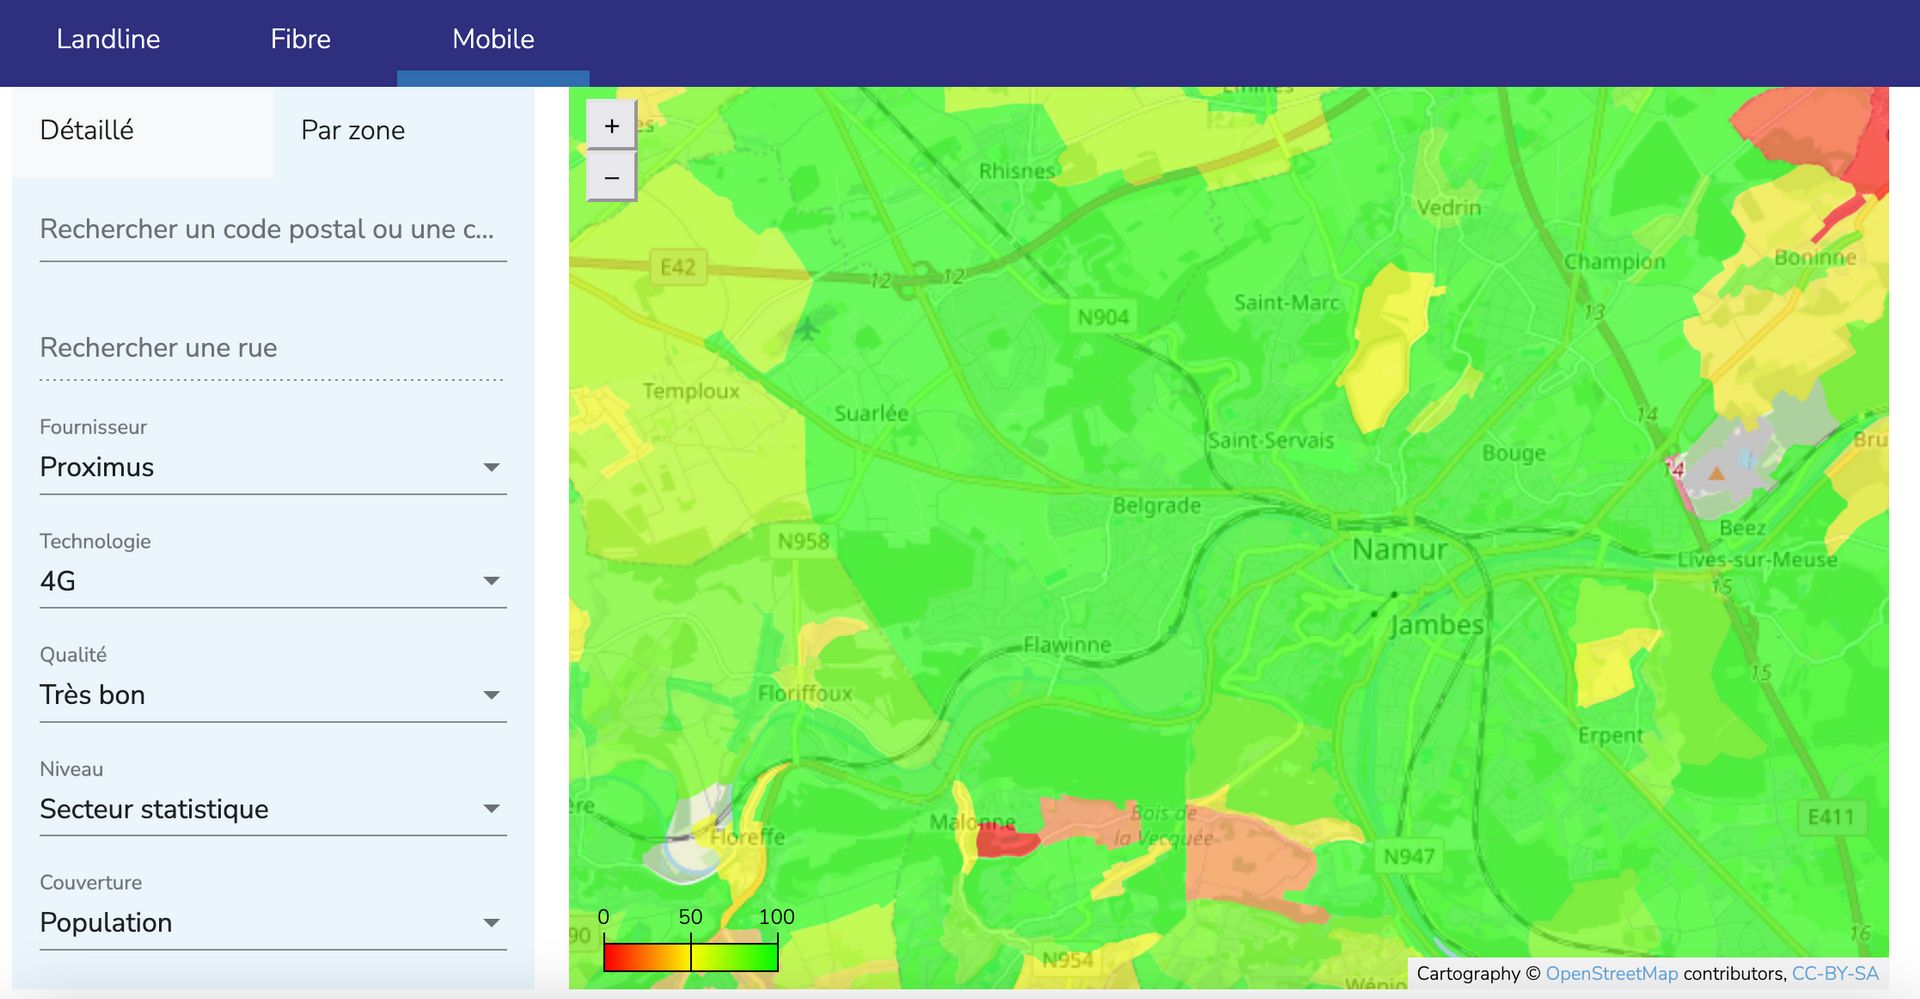Click the N947 road shield

[x=1409, y=856]
